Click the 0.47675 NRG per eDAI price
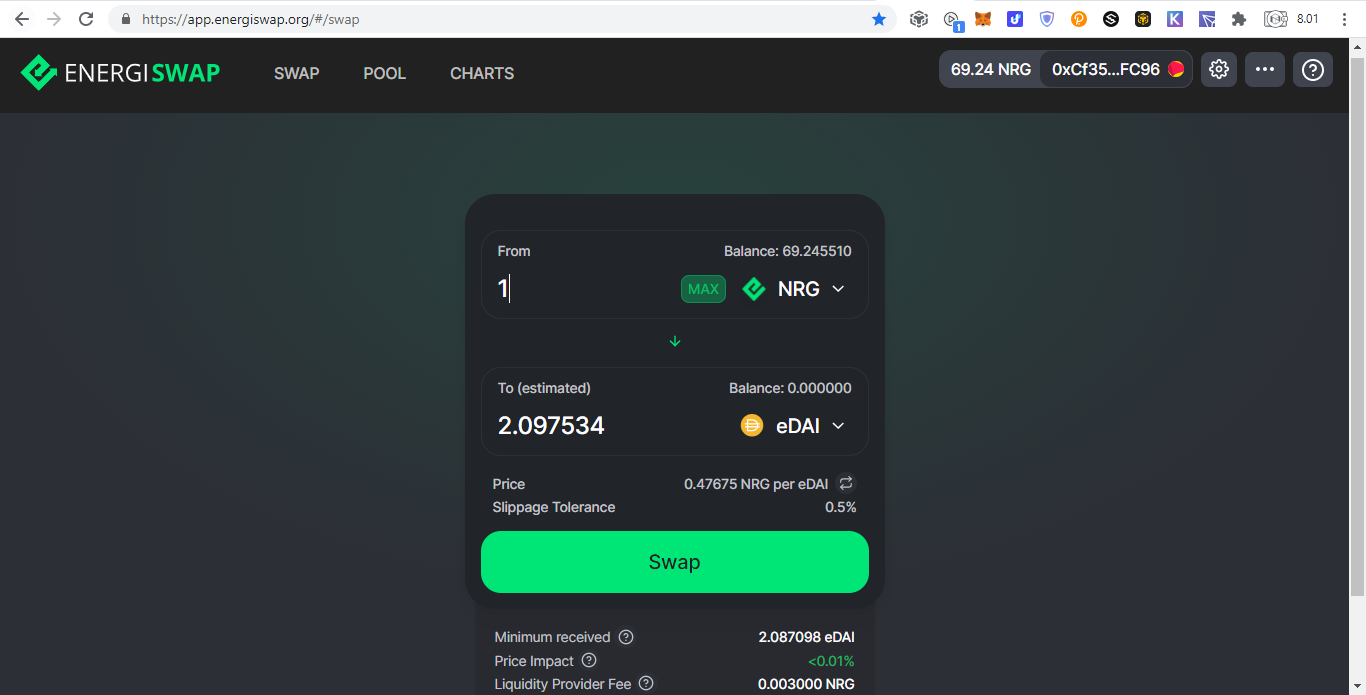The image size is (1366, 695). (756, 484)
